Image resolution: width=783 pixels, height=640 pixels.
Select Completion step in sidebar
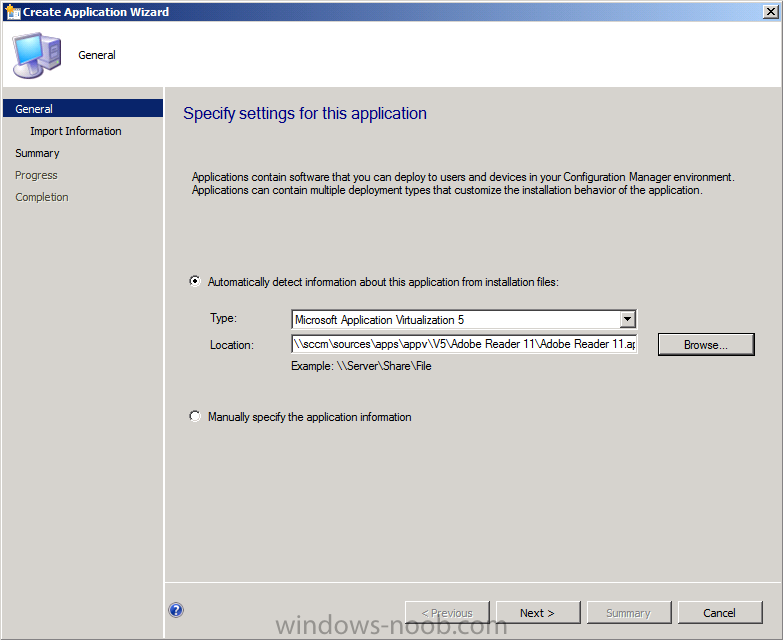42,197
